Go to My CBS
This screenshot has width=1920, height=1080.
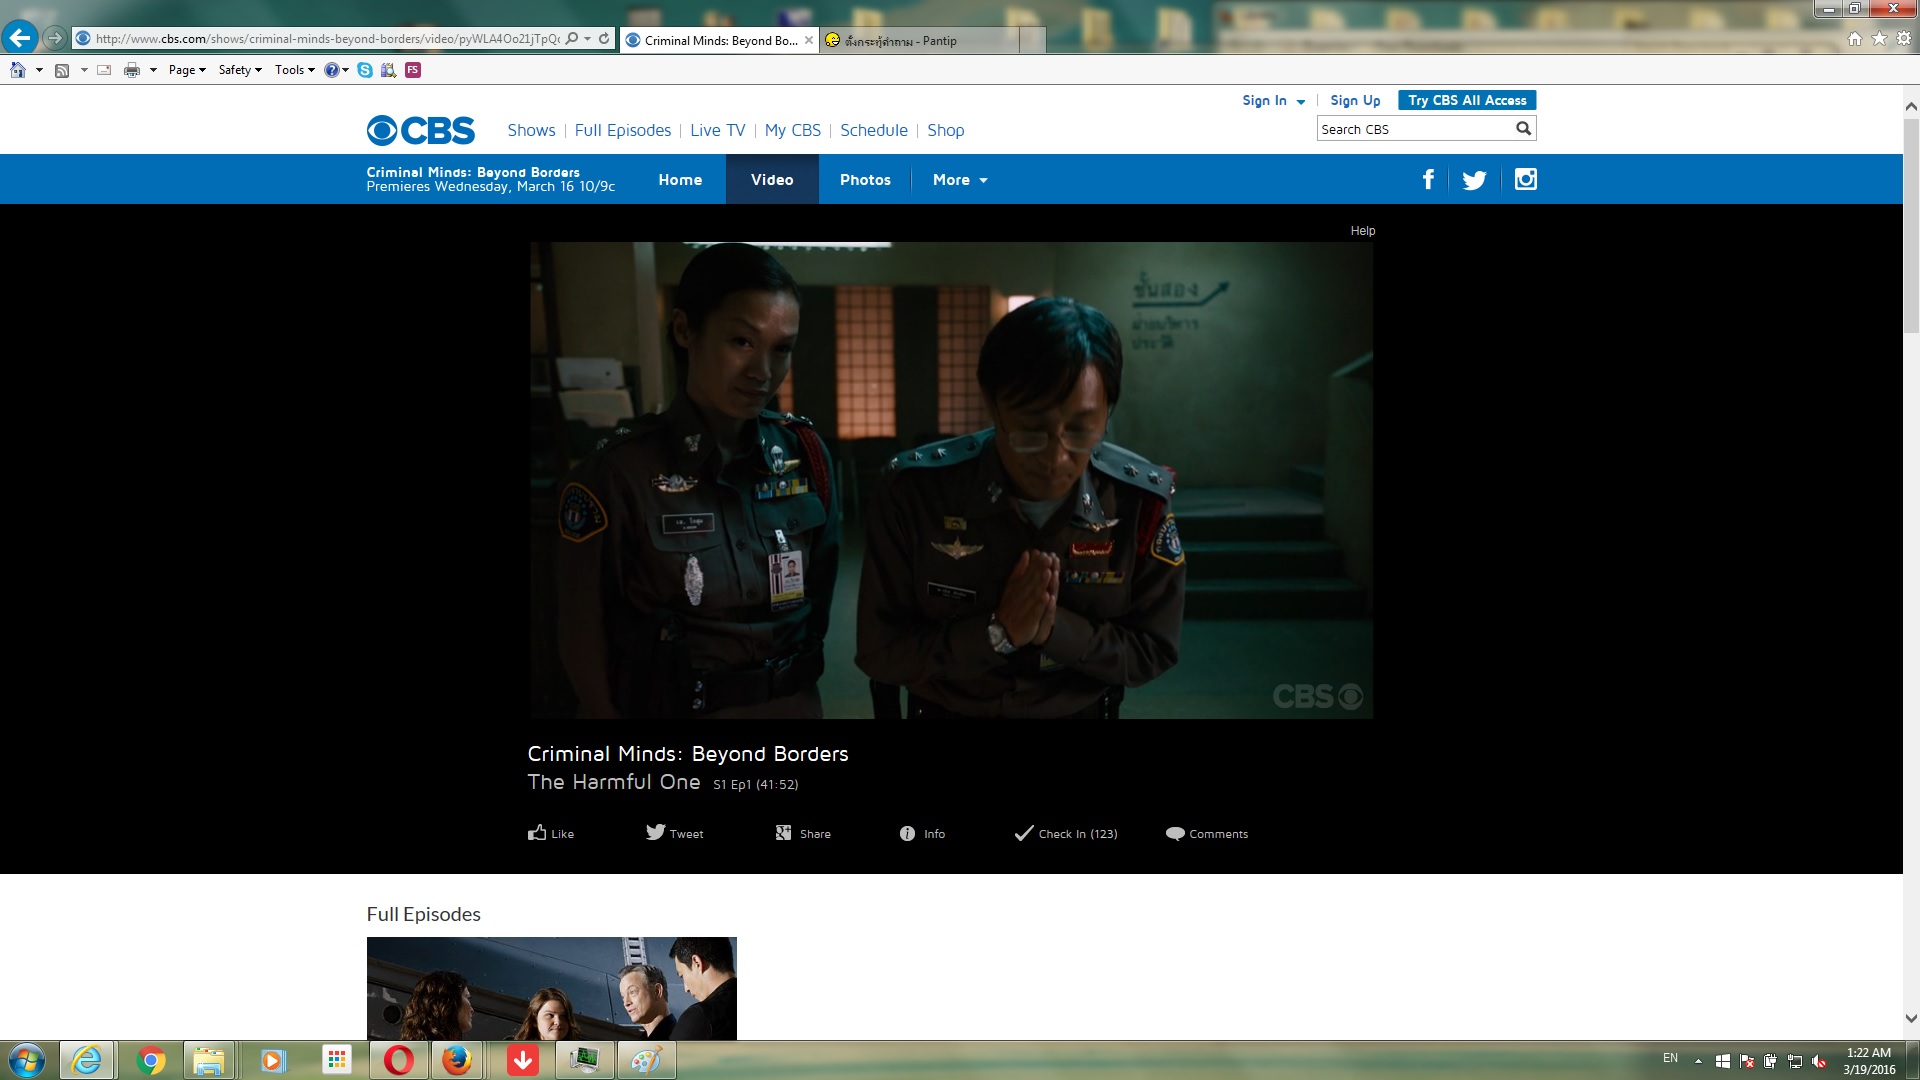click(793, 130)
